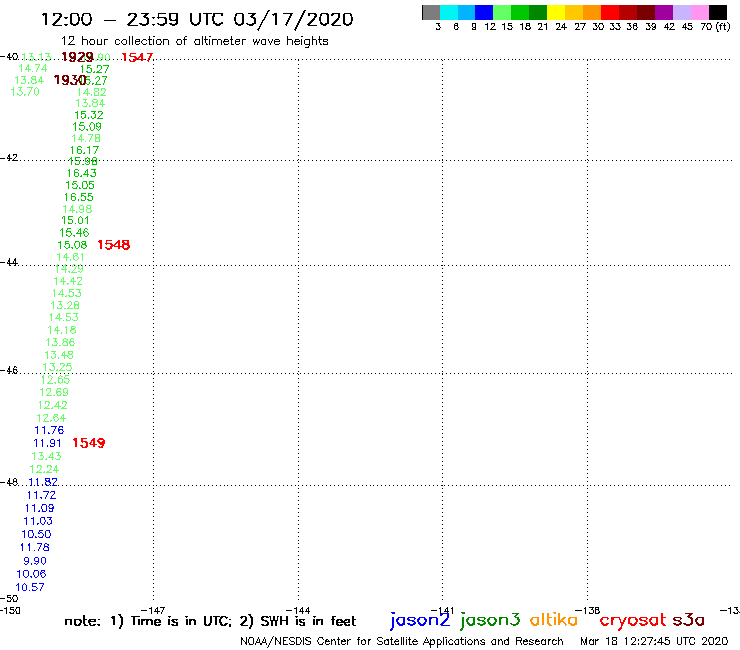
Task: Click the 15.32 wave height reading
Action: click(89, 115)
